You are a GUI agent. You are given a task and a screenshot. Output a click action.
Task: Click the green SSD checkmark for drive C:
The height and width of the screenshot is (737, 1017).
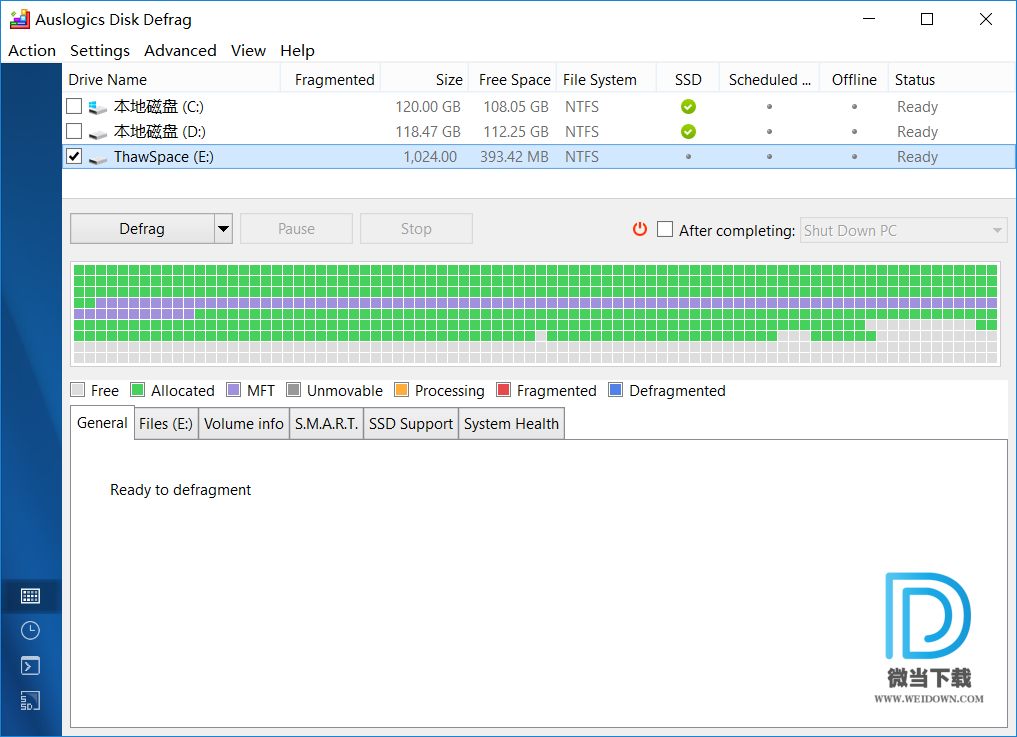coord(688,106)
